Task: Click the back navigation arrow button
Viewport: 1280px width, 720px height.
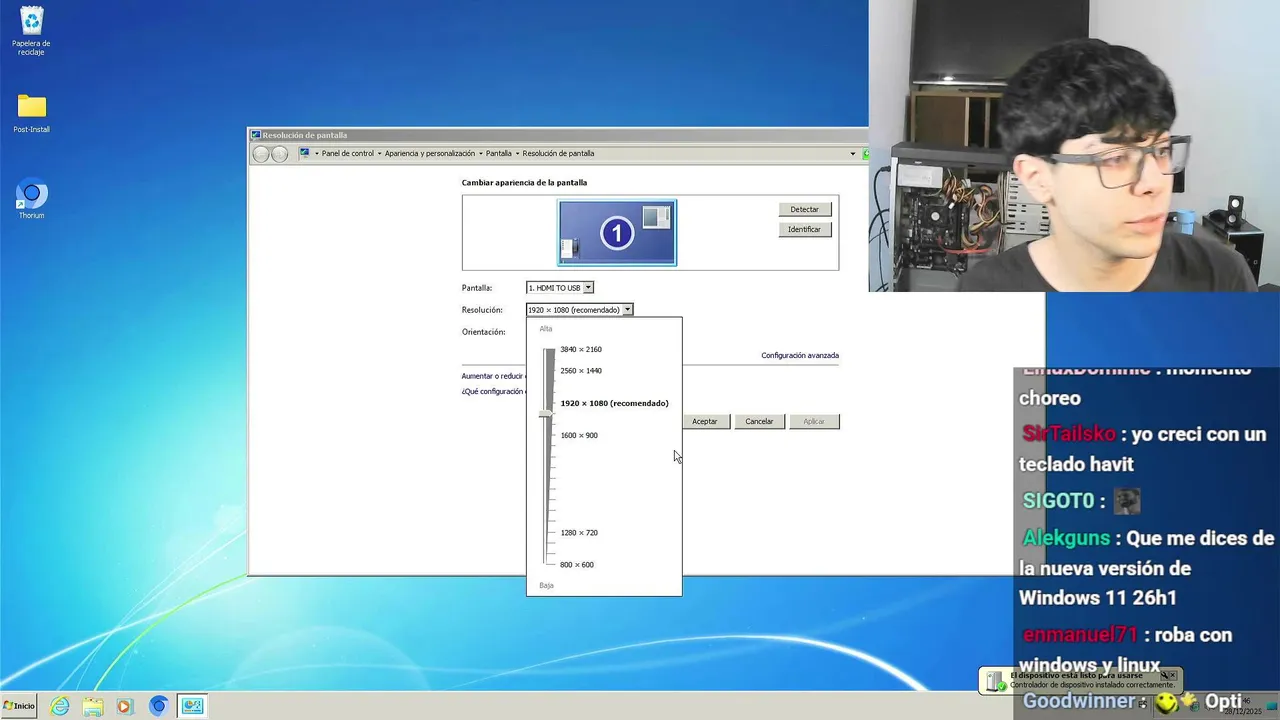Action: 261,154
